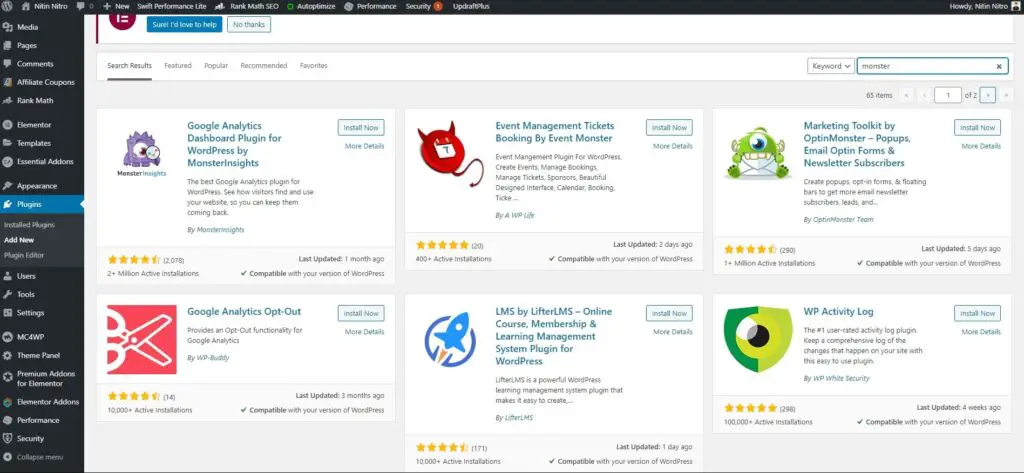Image resolution: width=1024 pixels, height=473 pixels.
Task: Switch to the Popular tab
Action: (216, 66)
